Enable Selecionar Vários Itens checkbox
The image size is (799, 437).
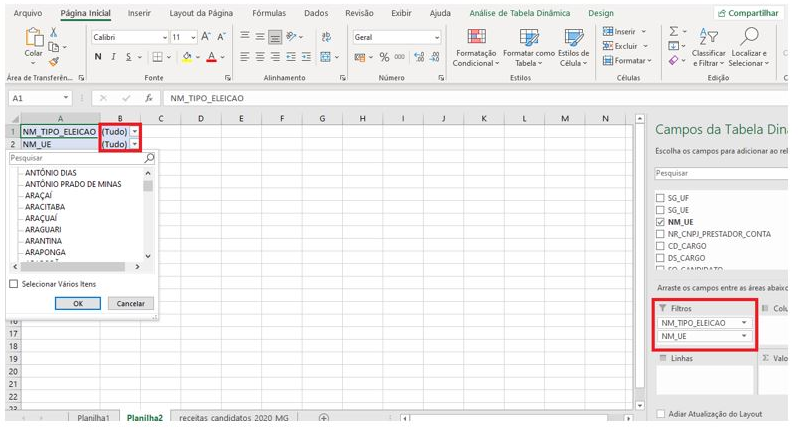point(13,284)
